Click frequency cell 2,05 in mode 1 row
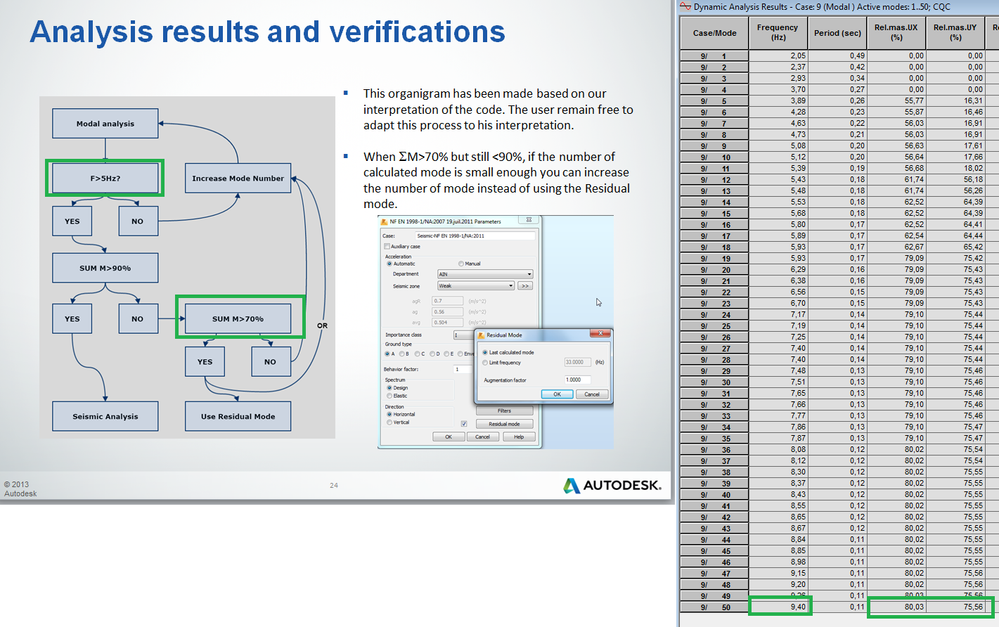999x627 pixels. point(779,56)
